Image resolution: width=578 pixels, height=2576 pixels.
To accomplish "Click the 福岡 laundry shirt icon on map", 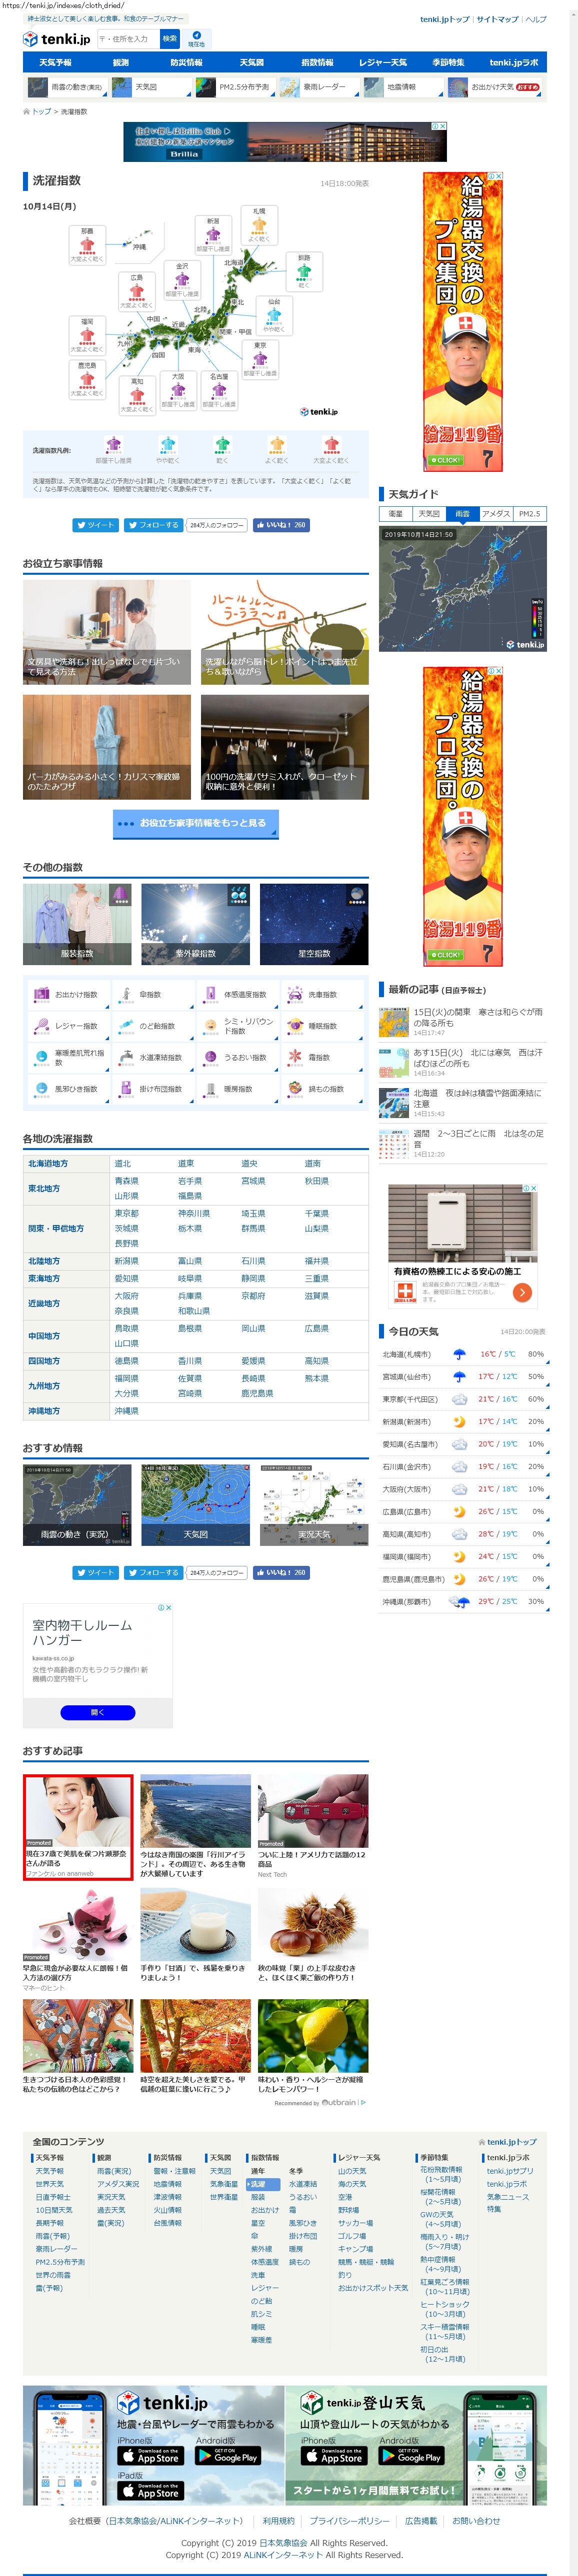I will click(x=87, y=336).
